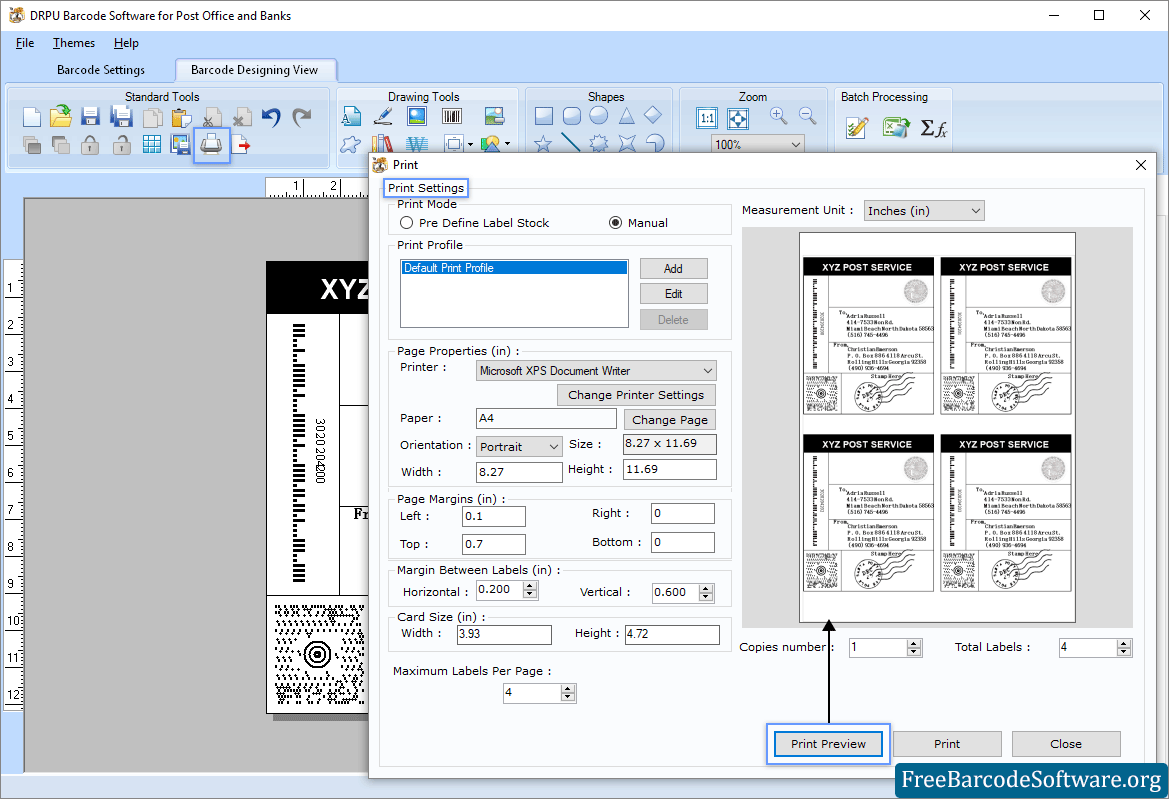1169x799 pixels.
Task: Set zoom to 1:1 actual size
Action: click(707, 118)
